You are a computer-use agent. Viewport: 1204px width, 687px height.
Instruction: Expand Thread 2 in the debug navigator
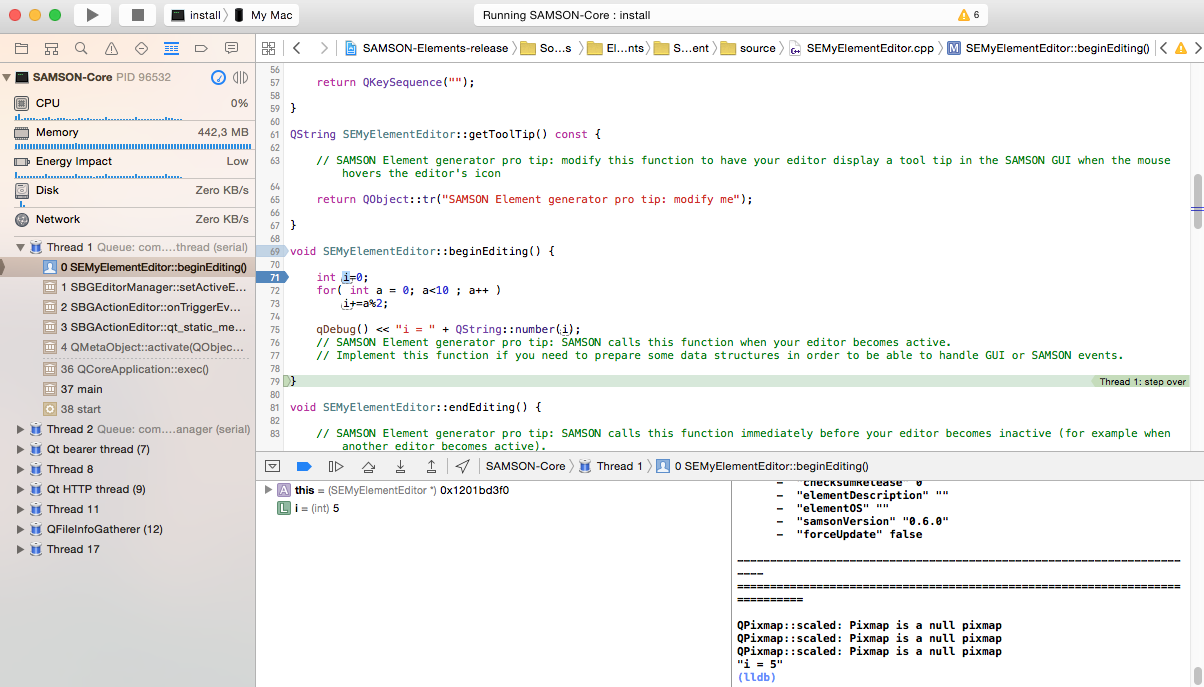19,428
